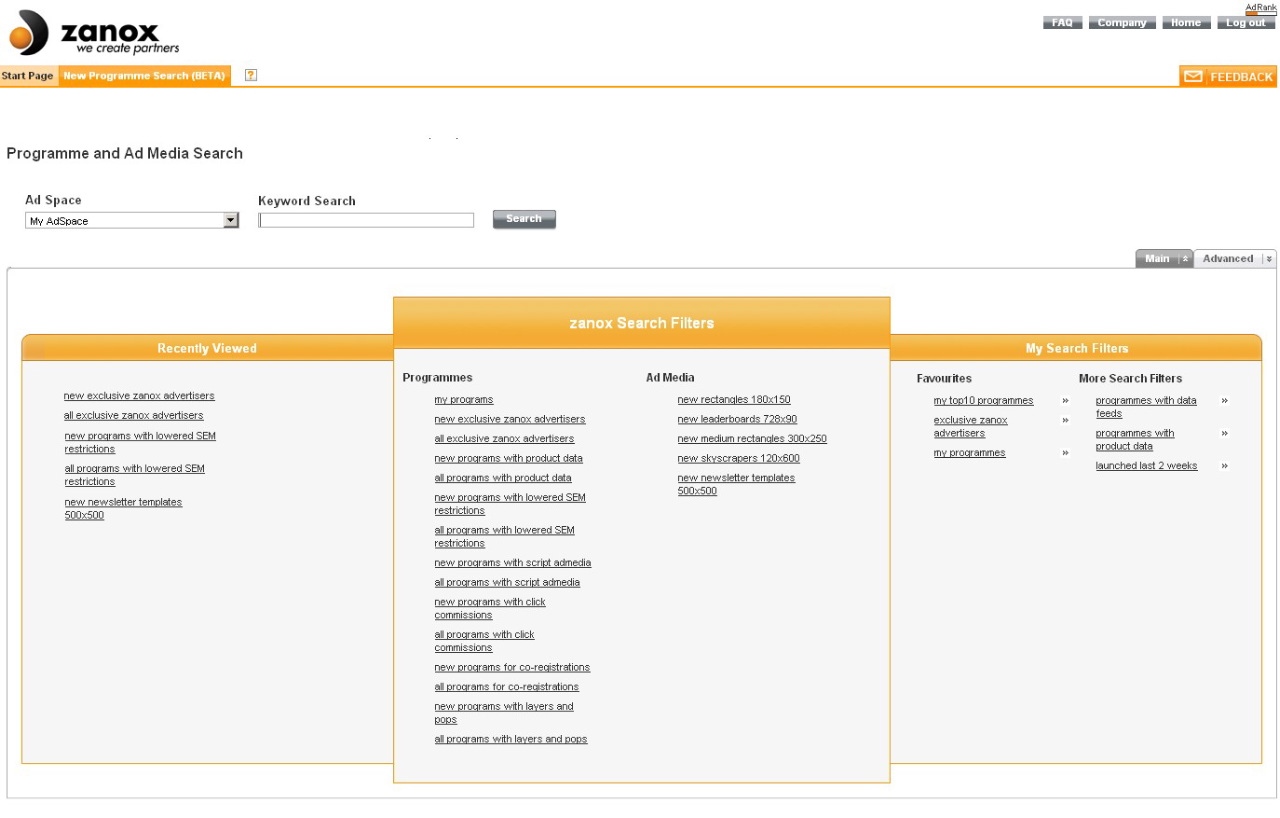Open all programs for co-registrations
The image size is (1280, 818).
coord(506,687)
